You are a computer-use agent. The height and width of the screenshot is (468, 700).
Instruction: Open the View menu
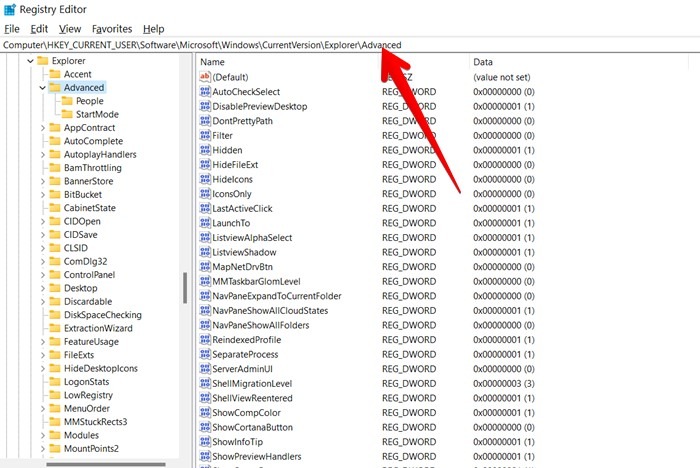70,29
